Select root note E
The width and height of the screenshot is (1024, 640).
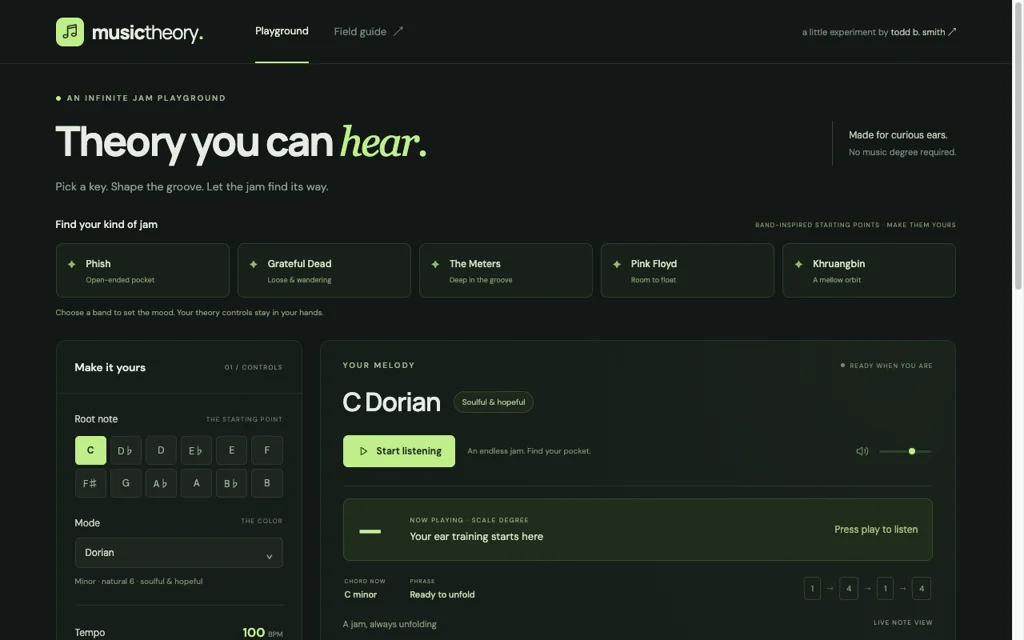(x=231, y=450)
